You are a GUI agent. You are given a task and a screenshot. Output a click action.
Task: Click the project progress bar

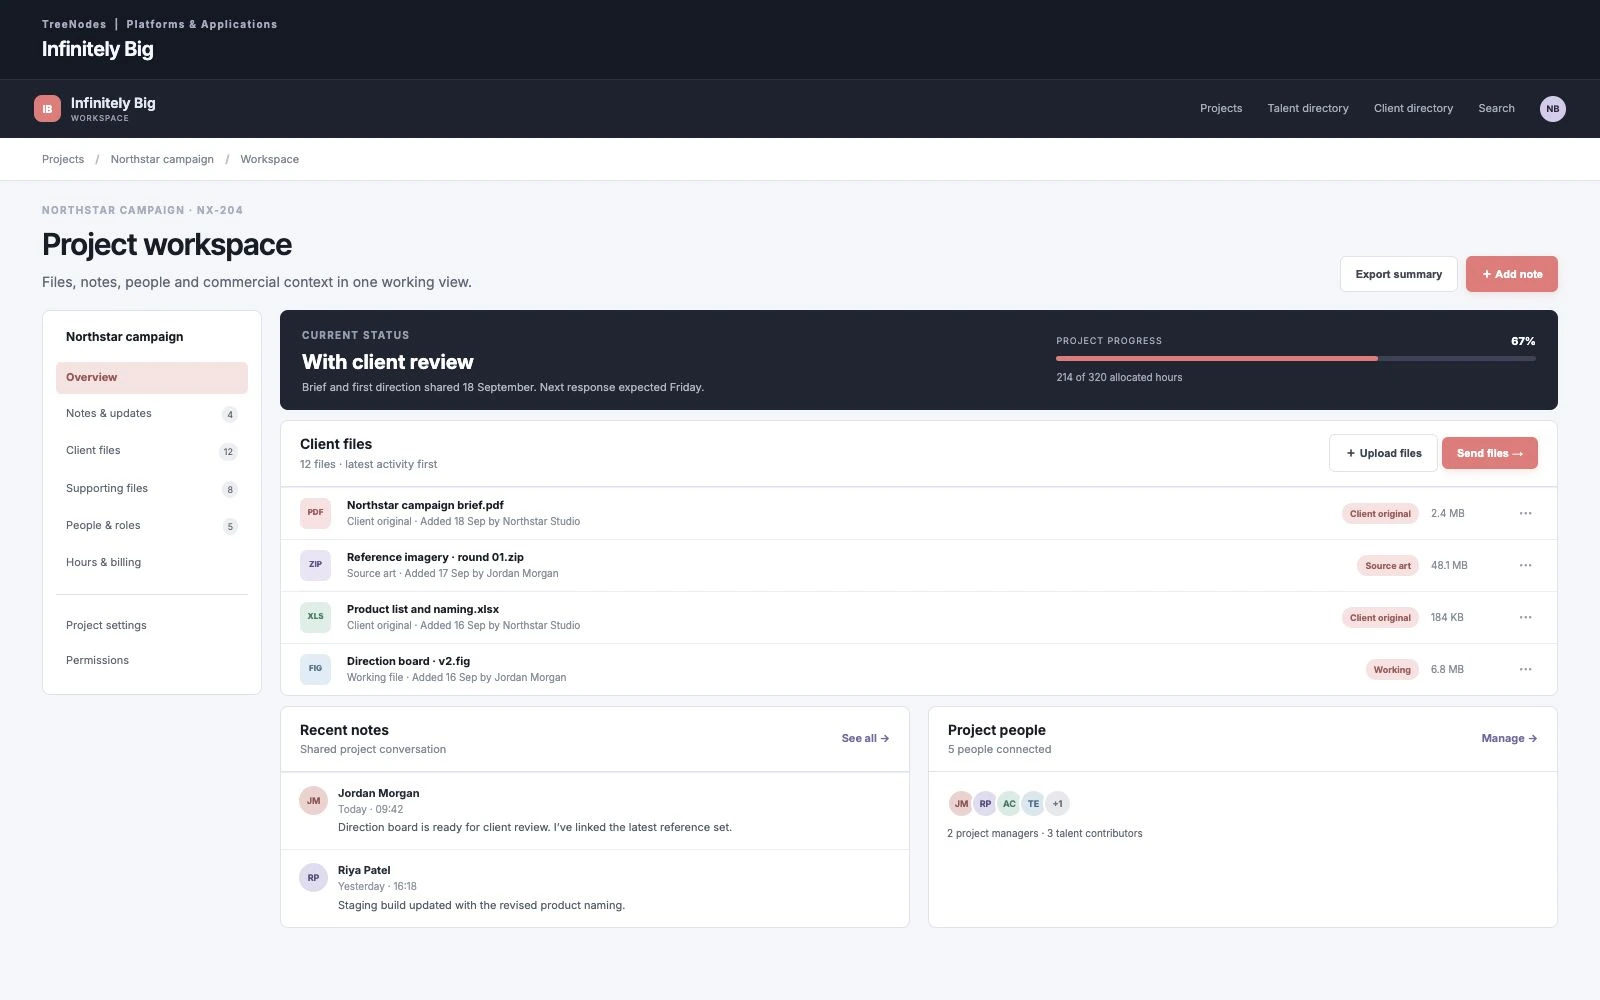(1296, 358)
